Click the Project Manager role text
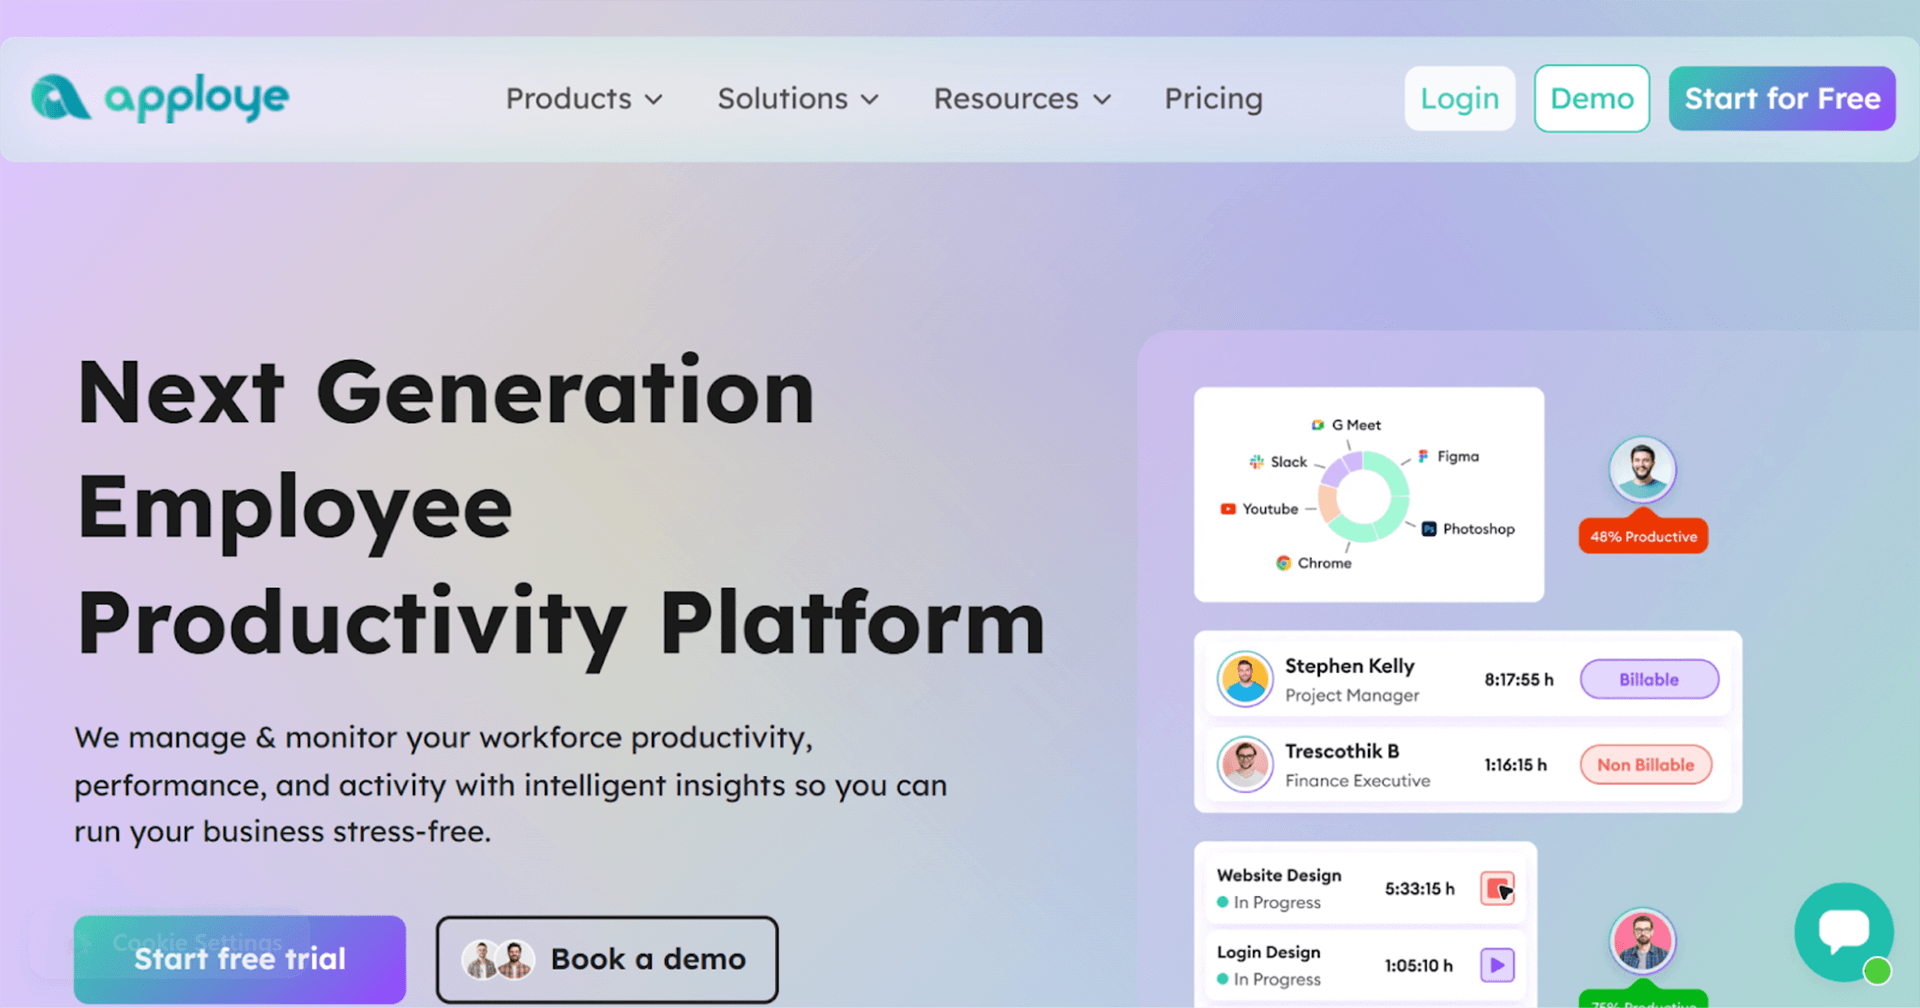This screenshot has width=1920, height=1008. click(1352, 695)
